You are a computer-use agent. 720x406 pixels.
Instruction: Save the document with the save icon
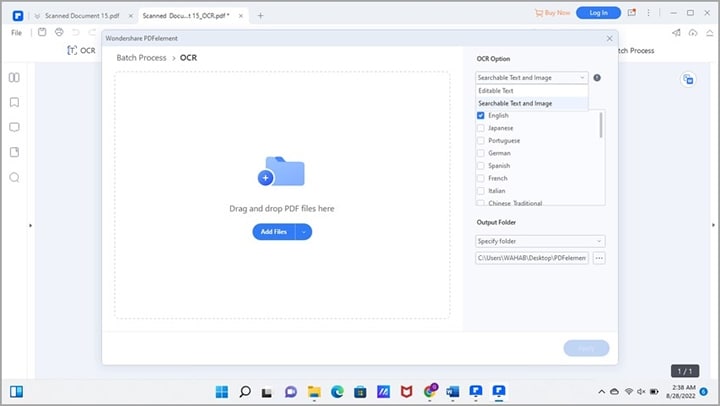coord(42,32)
